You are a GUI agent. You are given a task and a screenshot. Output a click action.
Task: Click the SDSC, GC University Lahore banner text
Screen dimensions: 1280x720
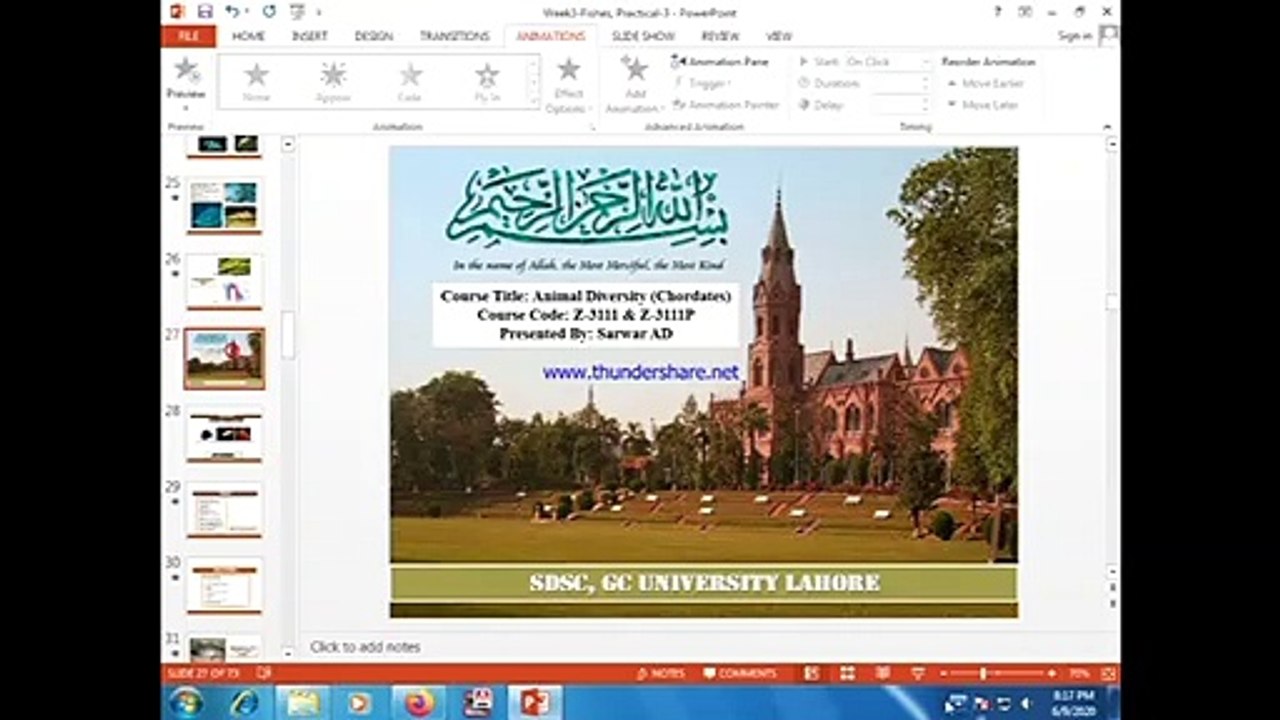[x=704, y=583]
